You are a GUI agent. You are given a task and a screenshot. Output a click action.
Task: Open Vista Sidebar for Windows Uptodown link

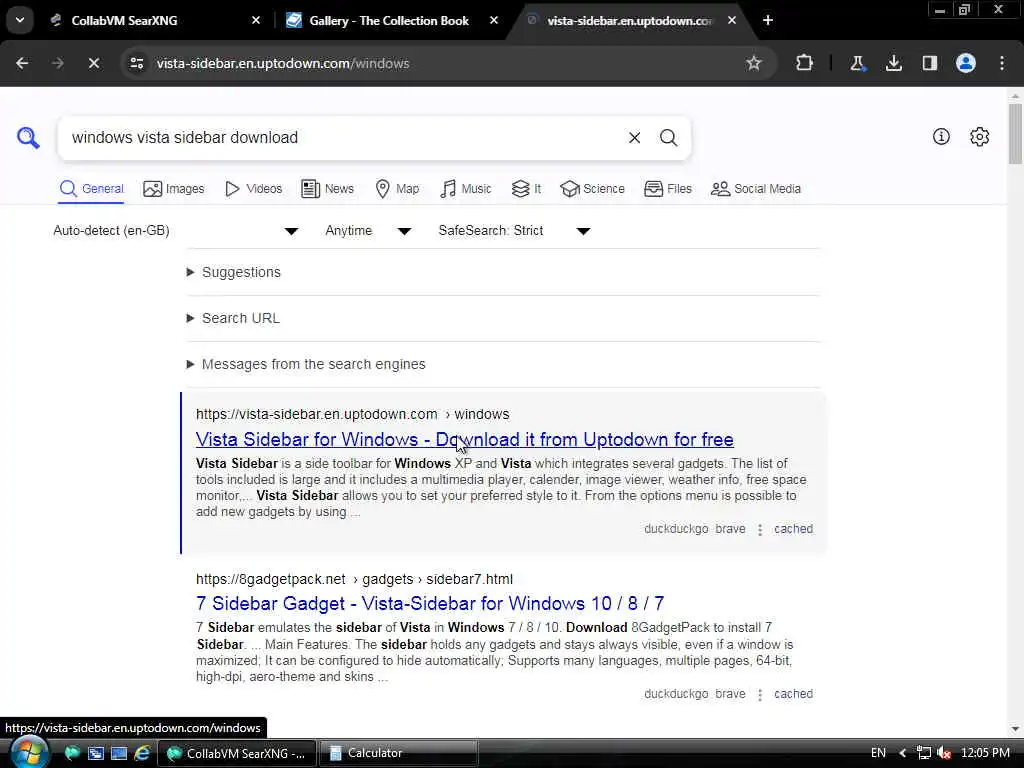pyautogui.click(x=464, y=440)
